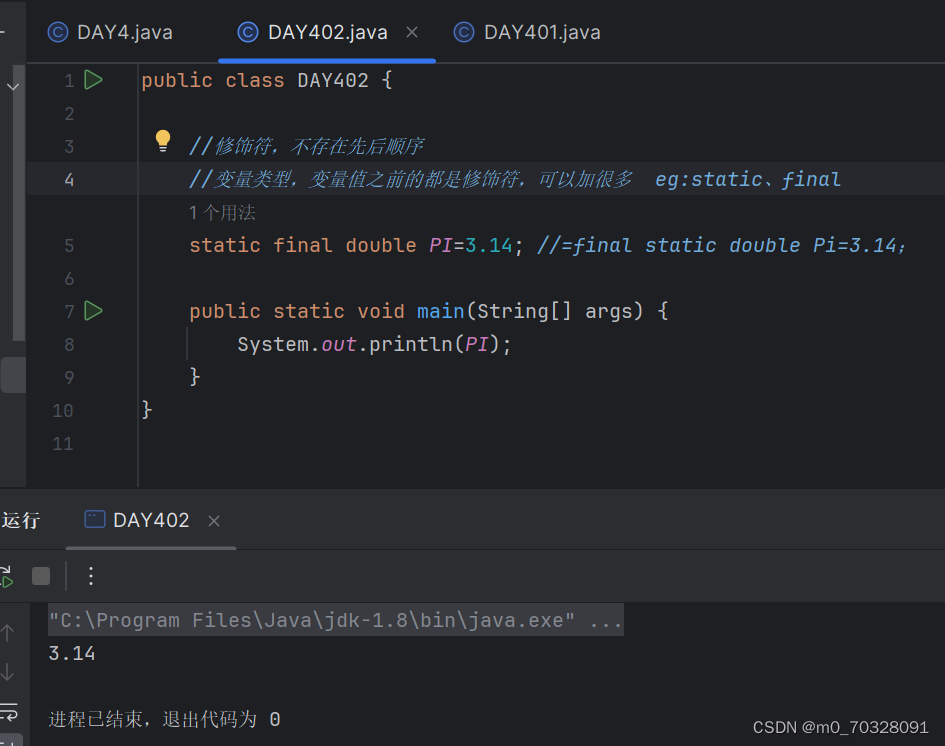Close the DAY402.java editor tab
Viewport: 945px width, 746px height.
(412, 31)
